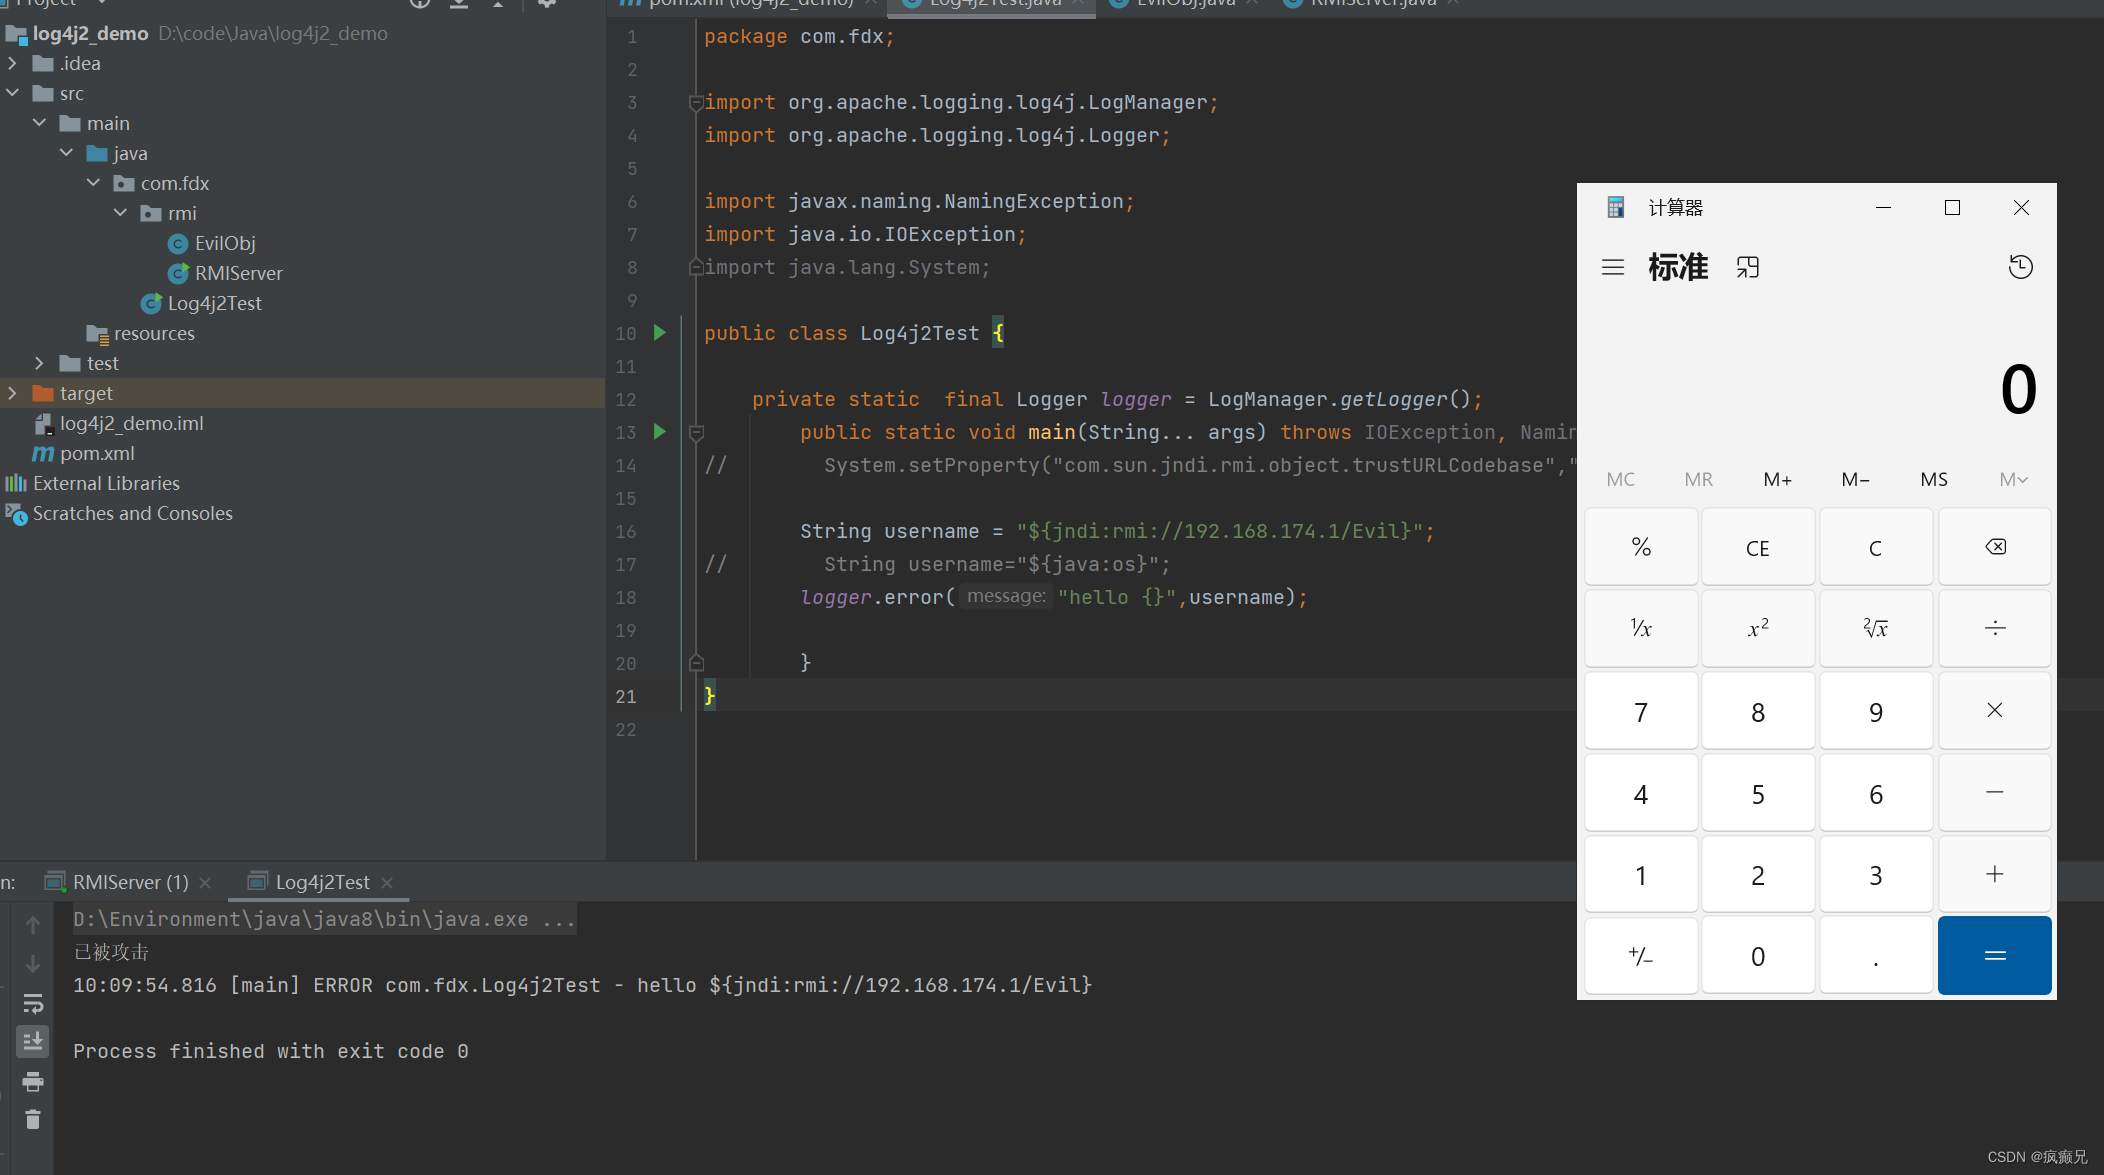Select the log4j2_demo project root
Screen dimensions: 2104x1175
(90, 34)
